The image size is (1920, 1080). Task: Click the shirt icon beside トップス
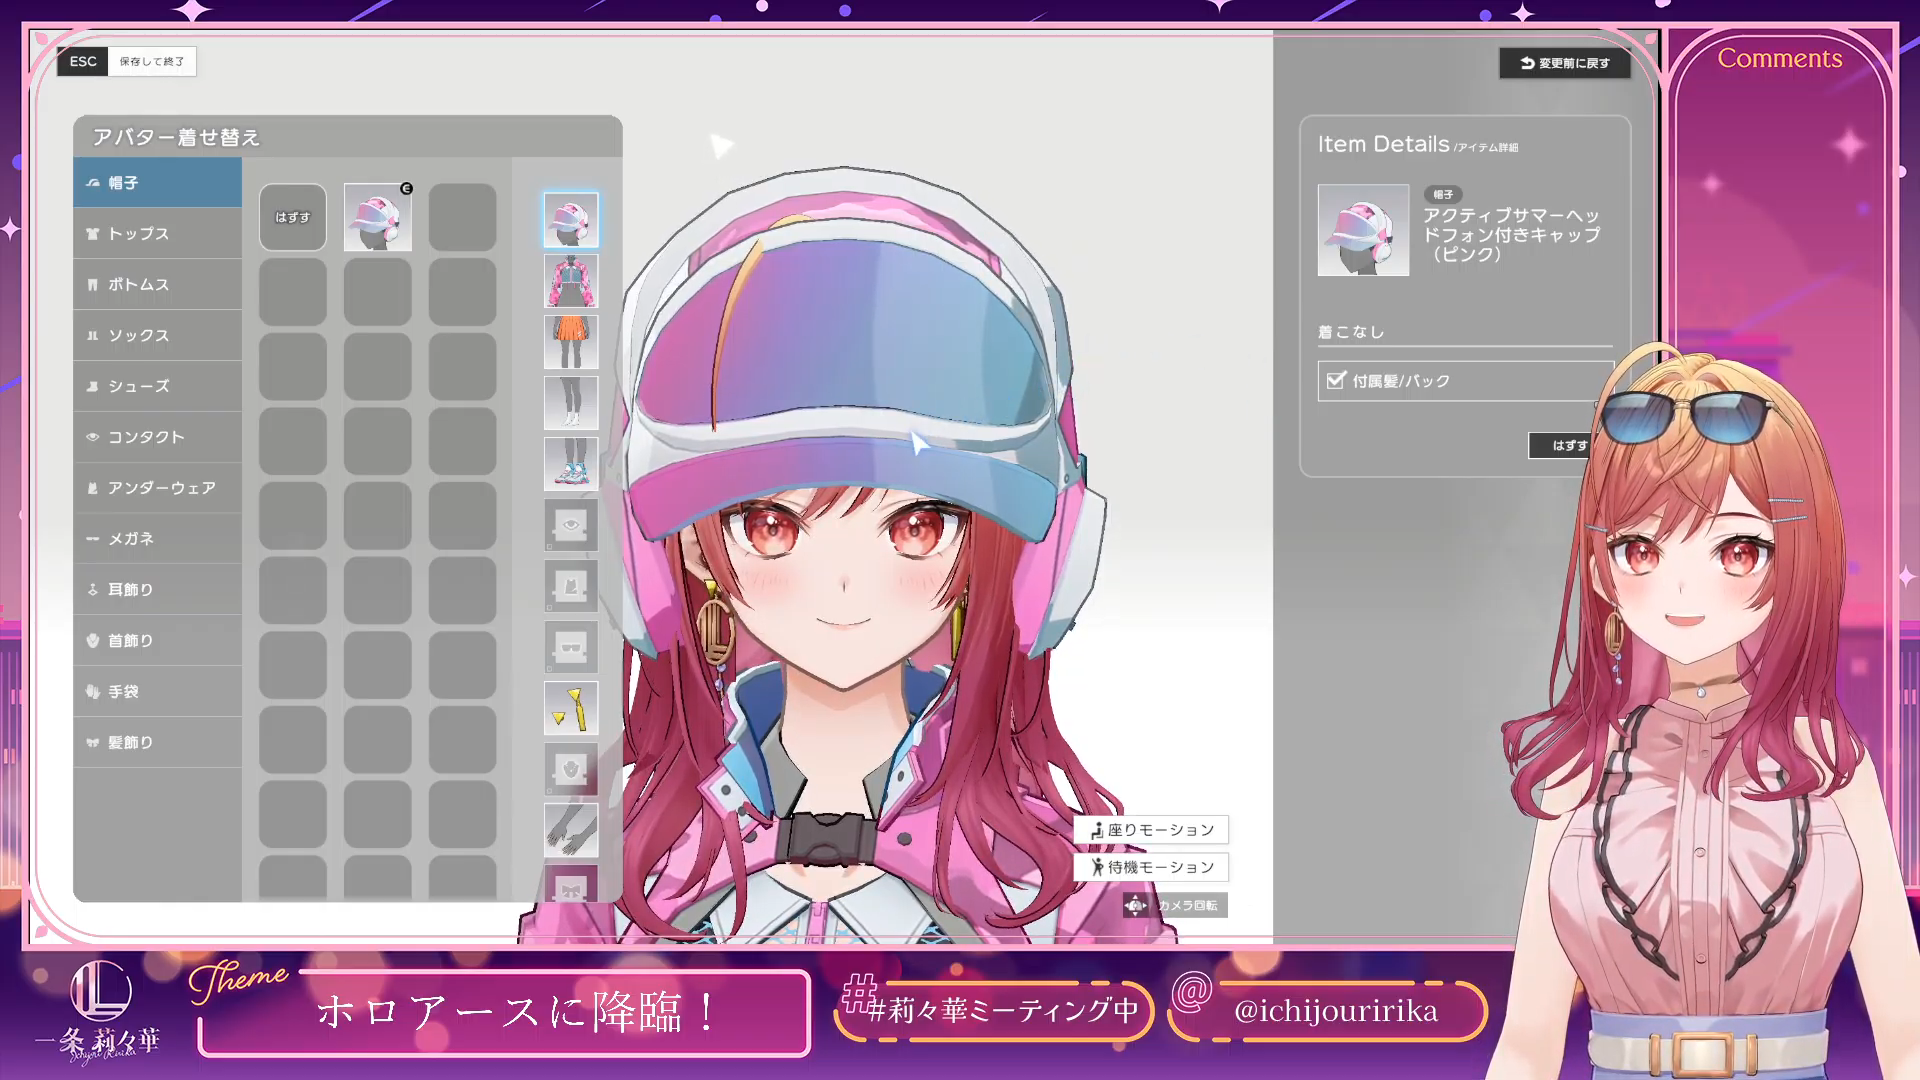(x=93, y=234)
